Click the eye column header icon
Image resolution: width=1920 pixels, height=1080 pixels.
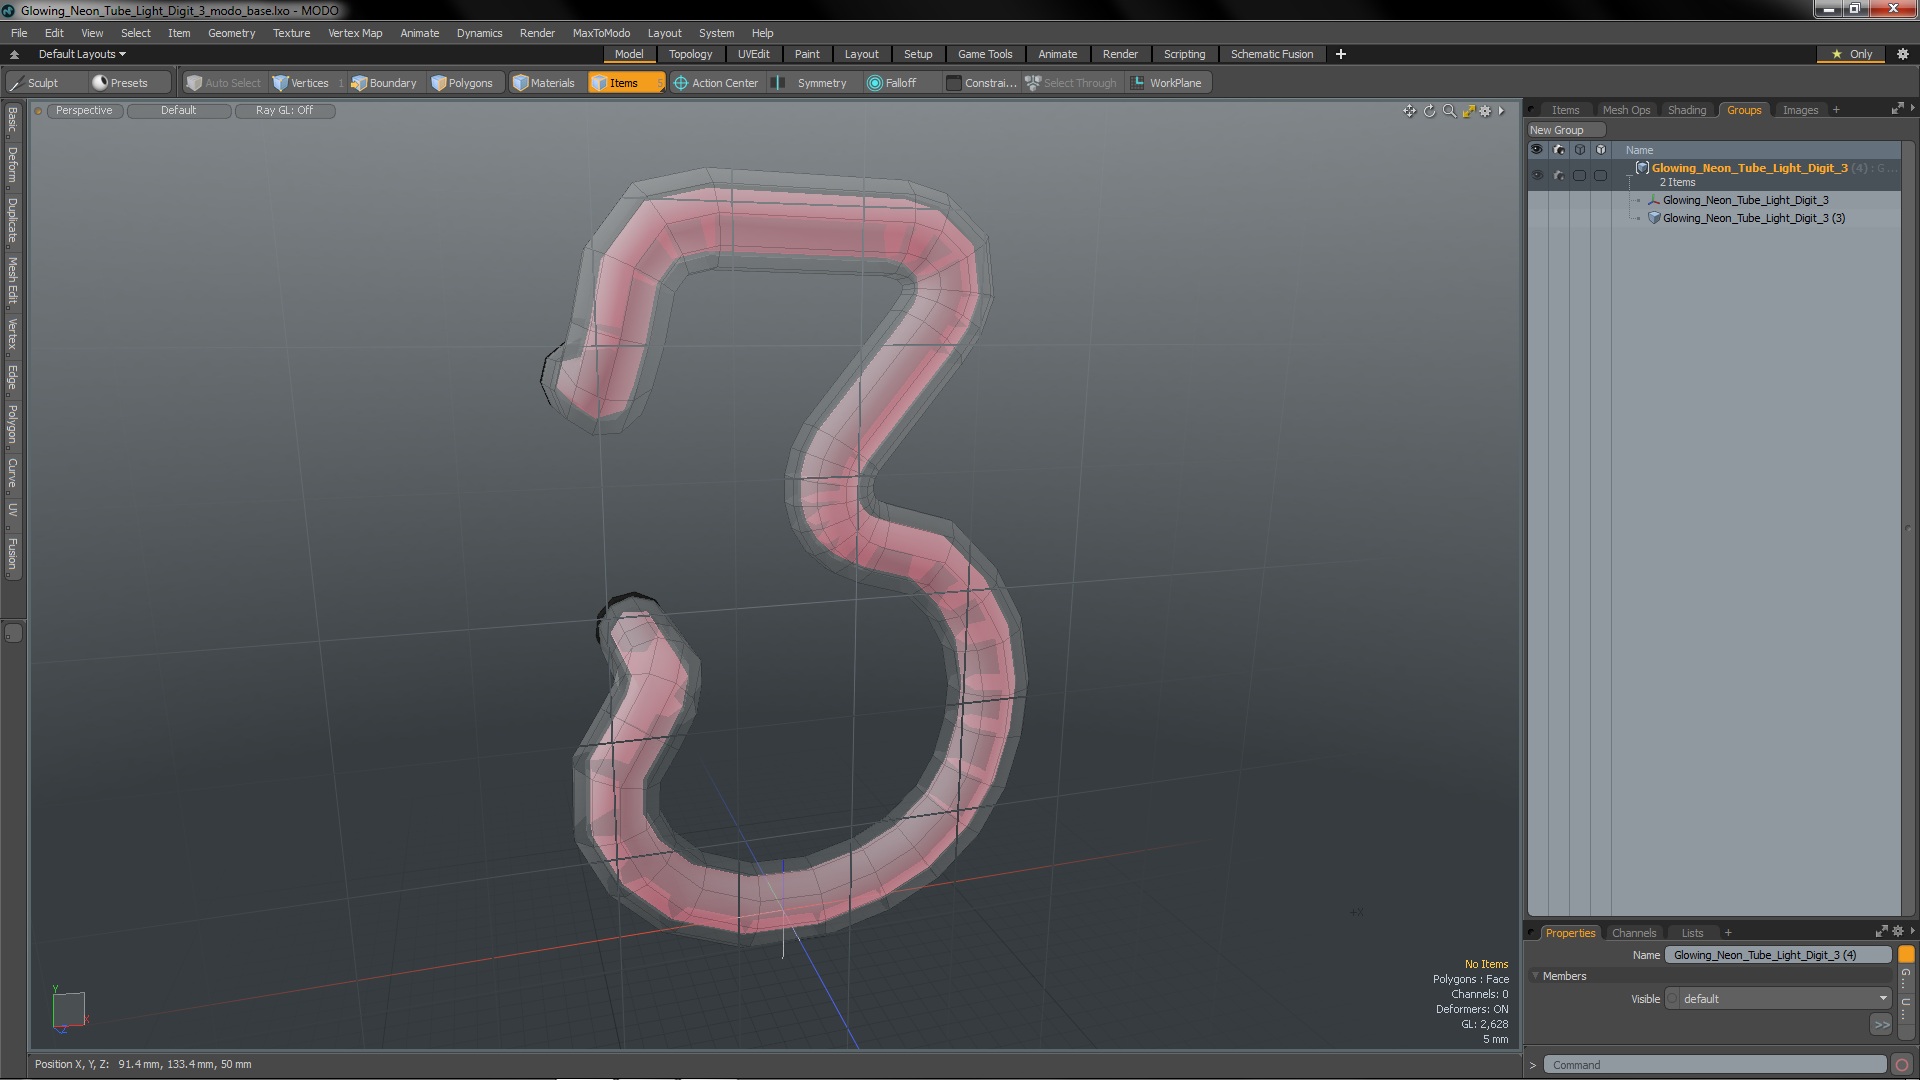coord(1537,150)
